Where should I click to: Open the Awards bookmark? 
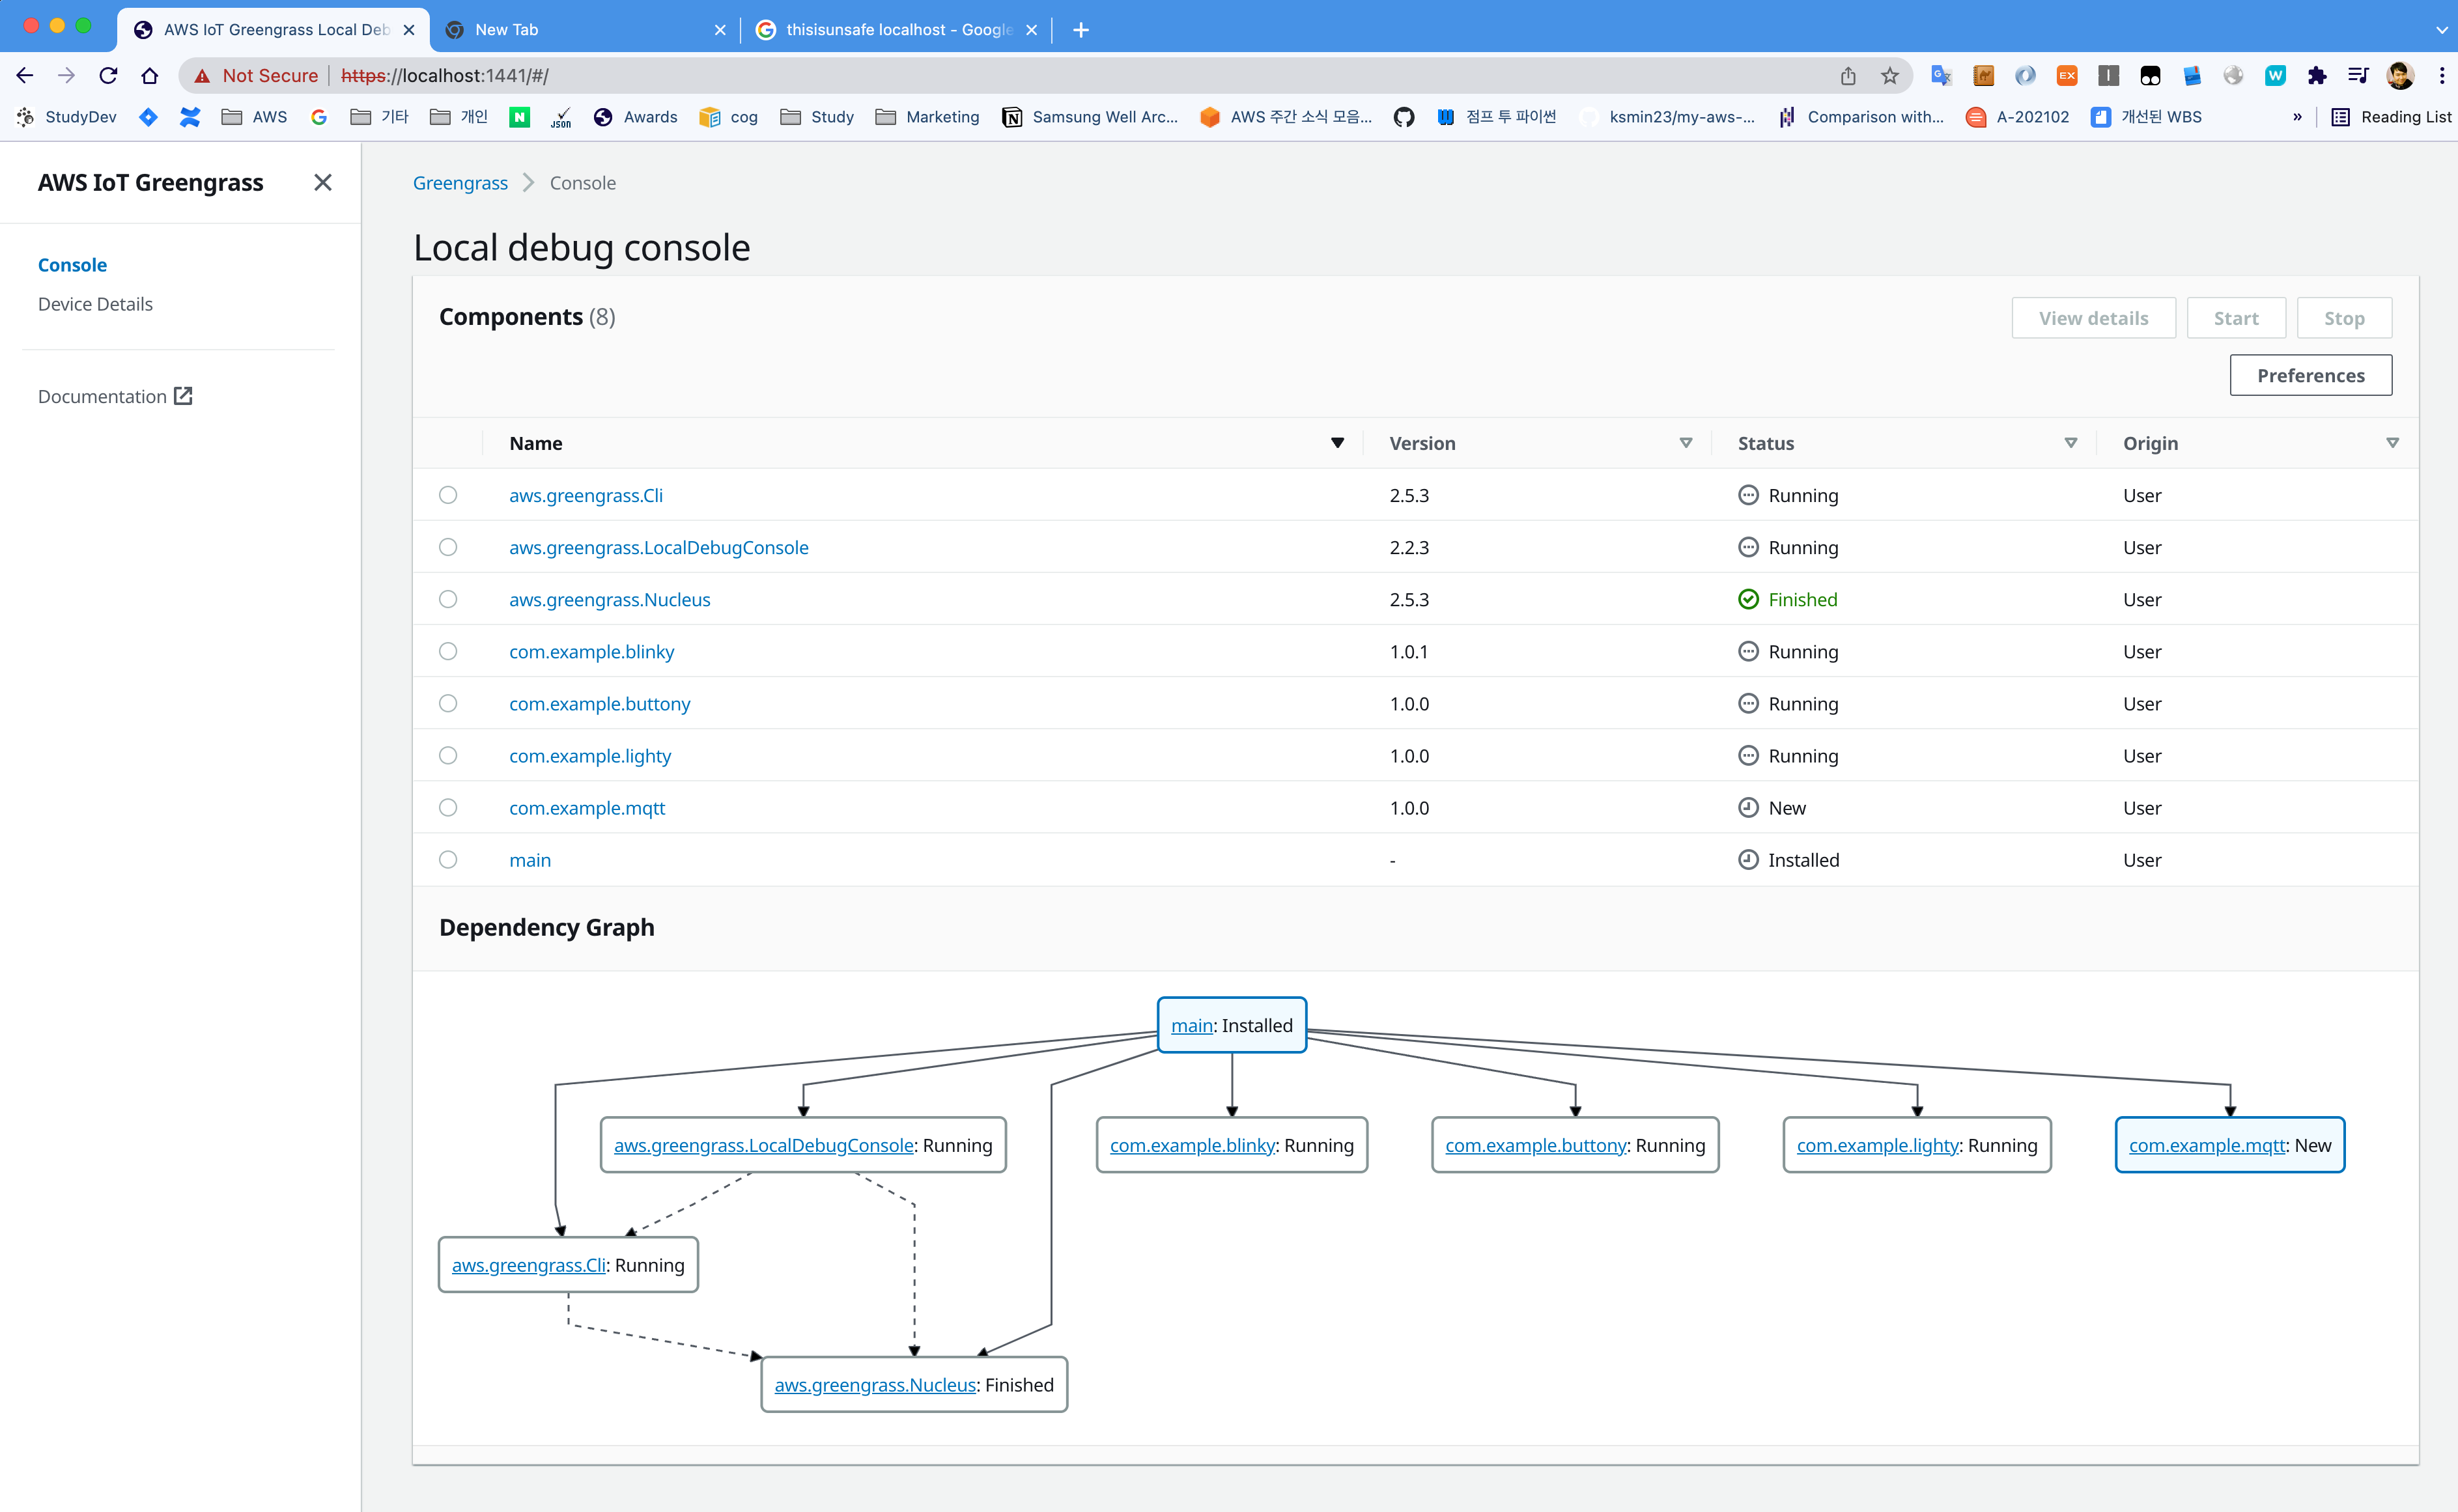click(636, 117)
